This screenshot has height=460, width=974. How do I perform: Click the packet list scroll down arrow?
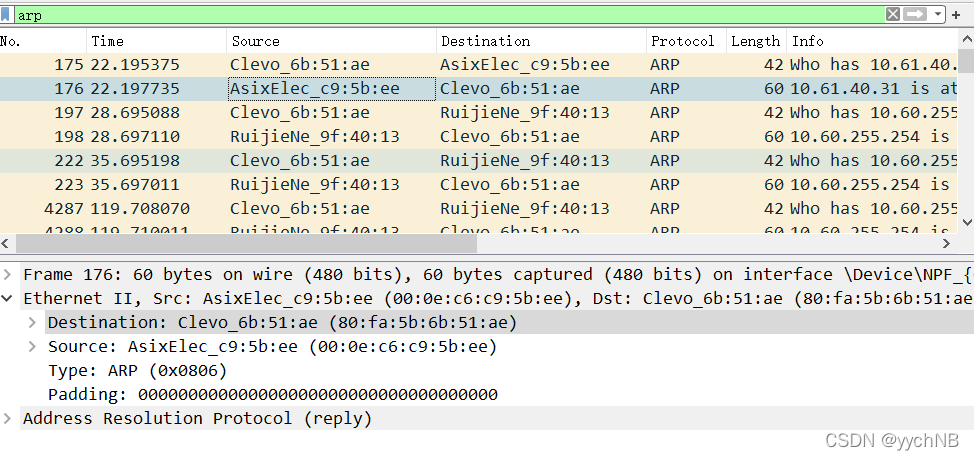coord(966,222)
